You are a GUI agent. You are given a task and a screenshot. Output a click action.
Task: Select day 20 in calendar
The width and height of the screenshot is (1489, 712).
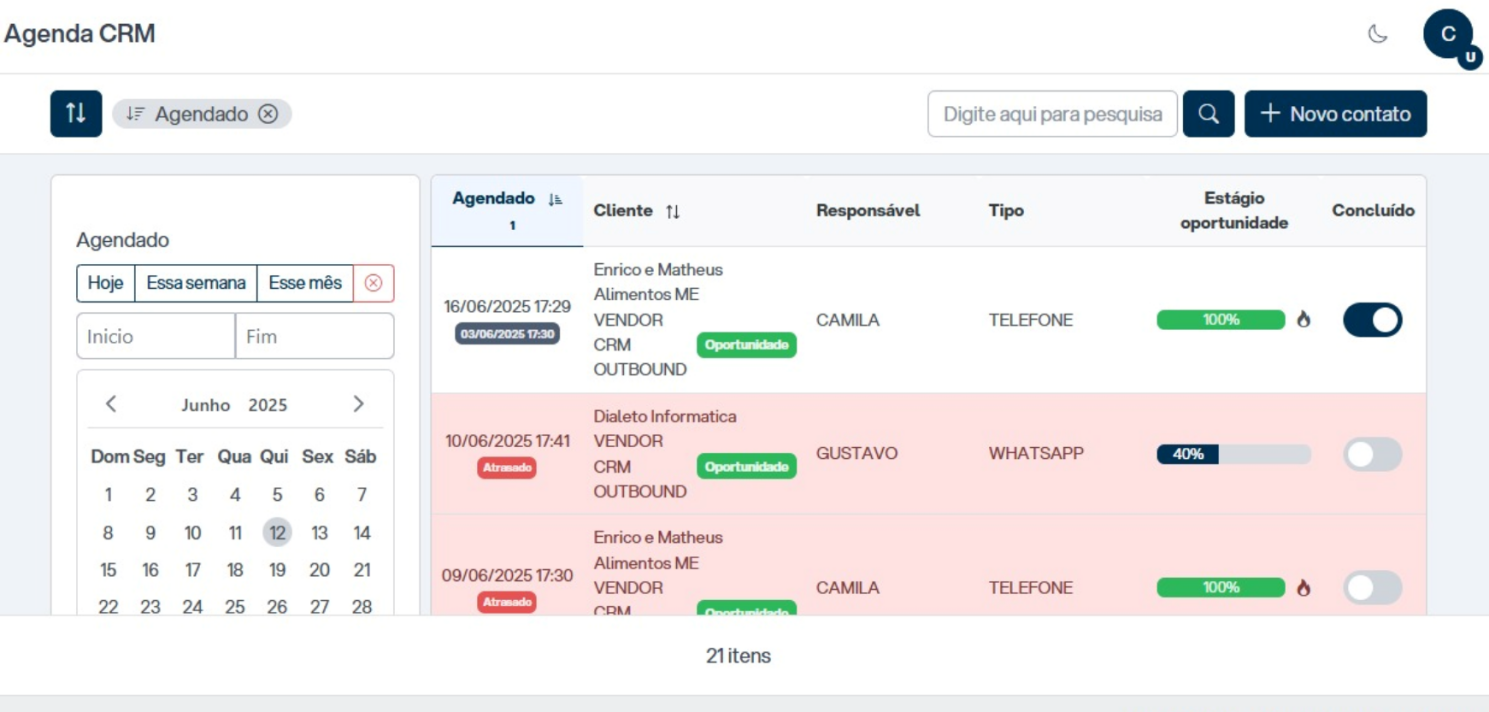319,570
